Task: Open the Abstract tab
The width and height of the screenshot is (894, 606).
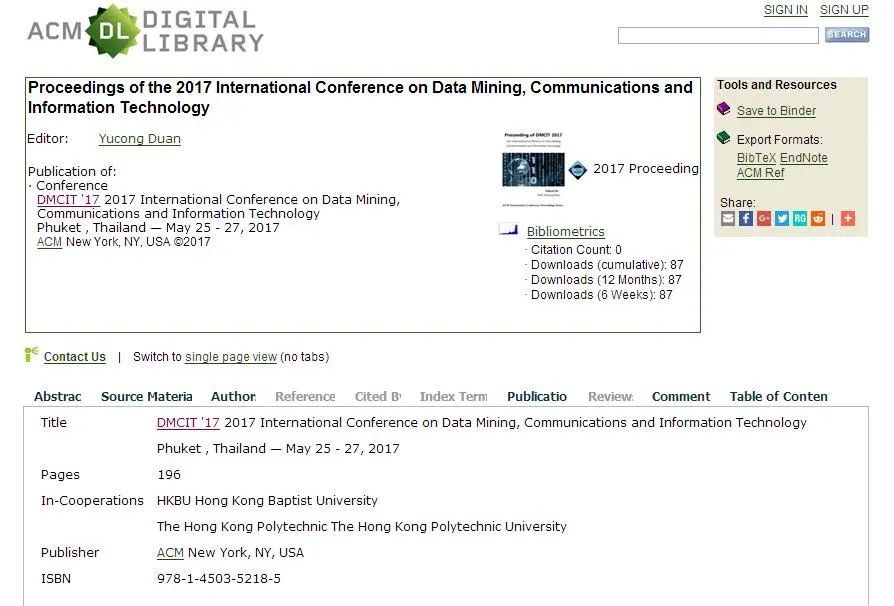Action: [x=58, y=396]
